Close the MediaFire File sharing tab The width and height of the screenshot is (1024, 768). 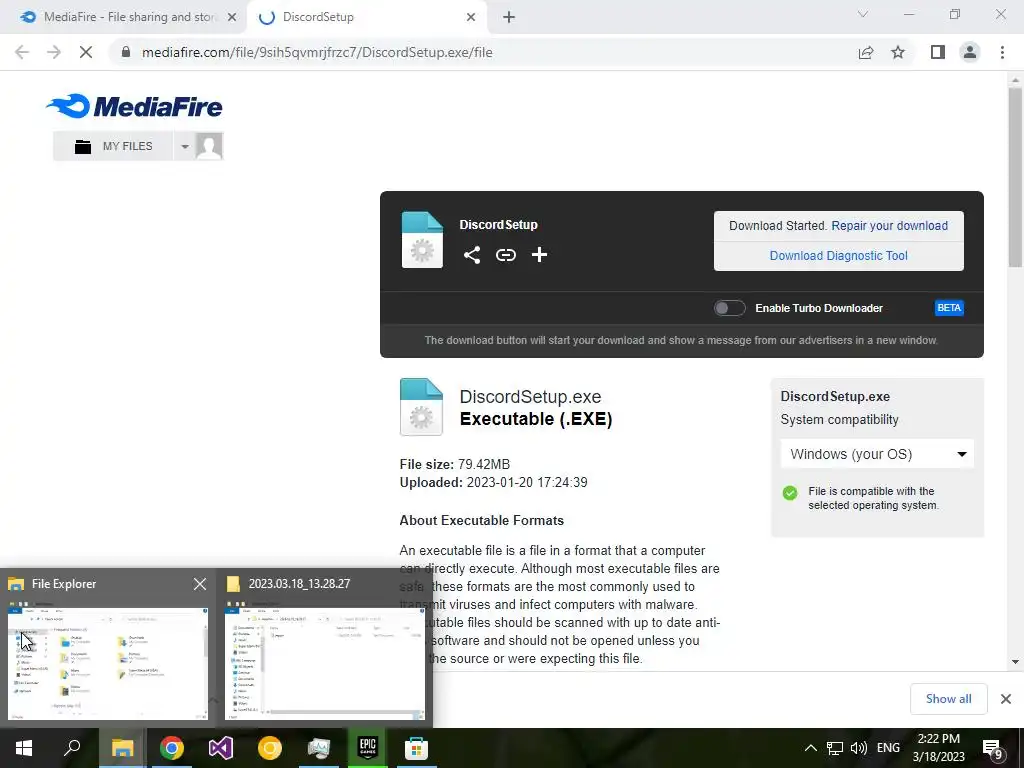click(231, 17)
